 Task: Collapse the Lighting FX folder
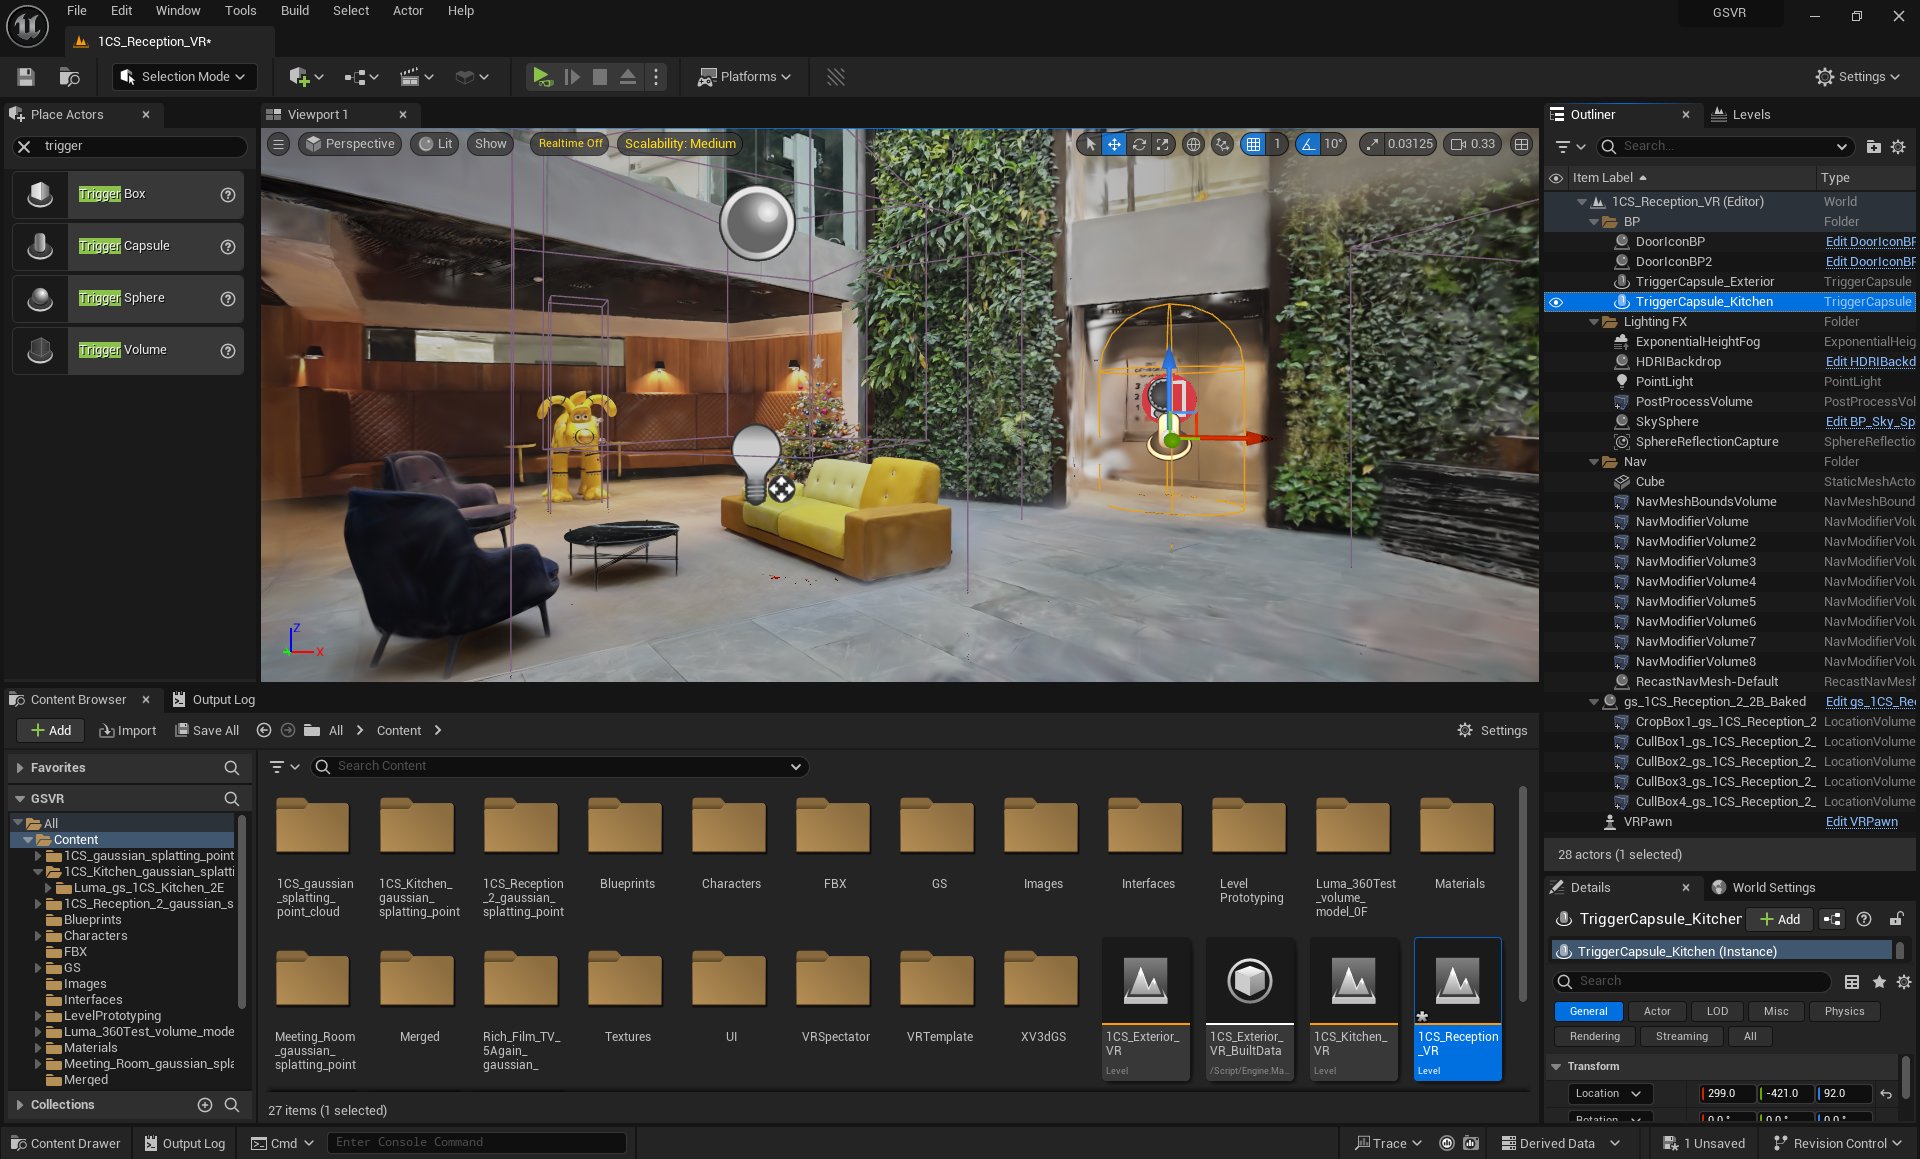tap(1594, 322)
